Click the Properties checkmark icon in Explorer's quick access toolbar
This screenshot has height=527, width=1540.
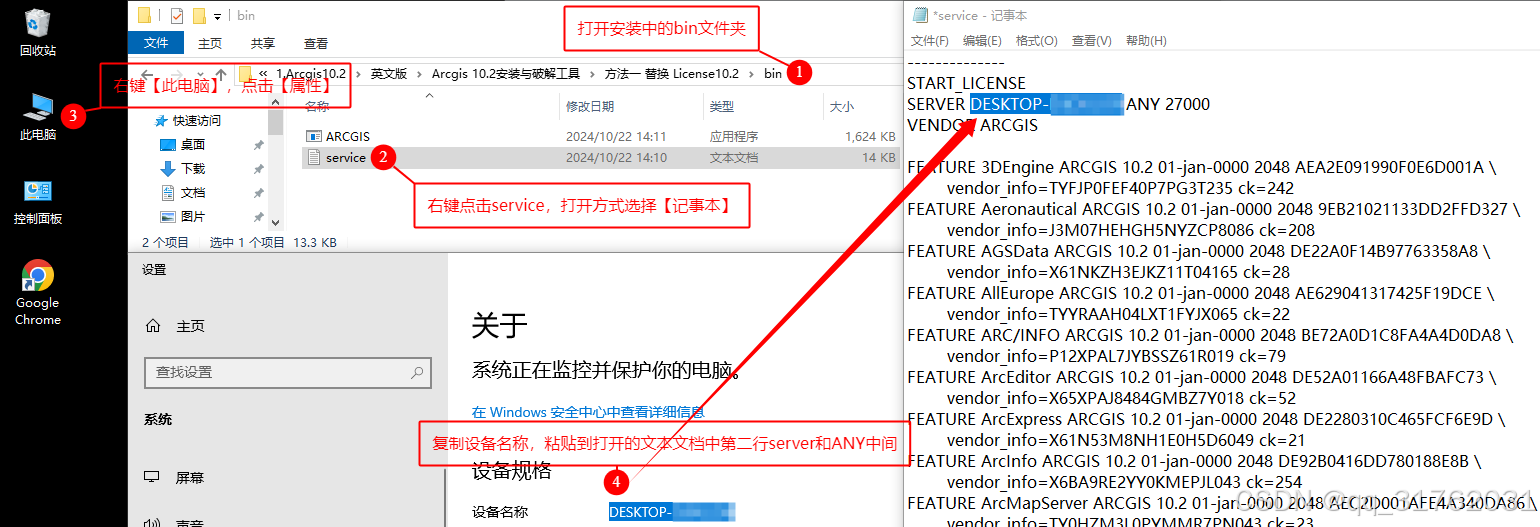tap(177, 16)
